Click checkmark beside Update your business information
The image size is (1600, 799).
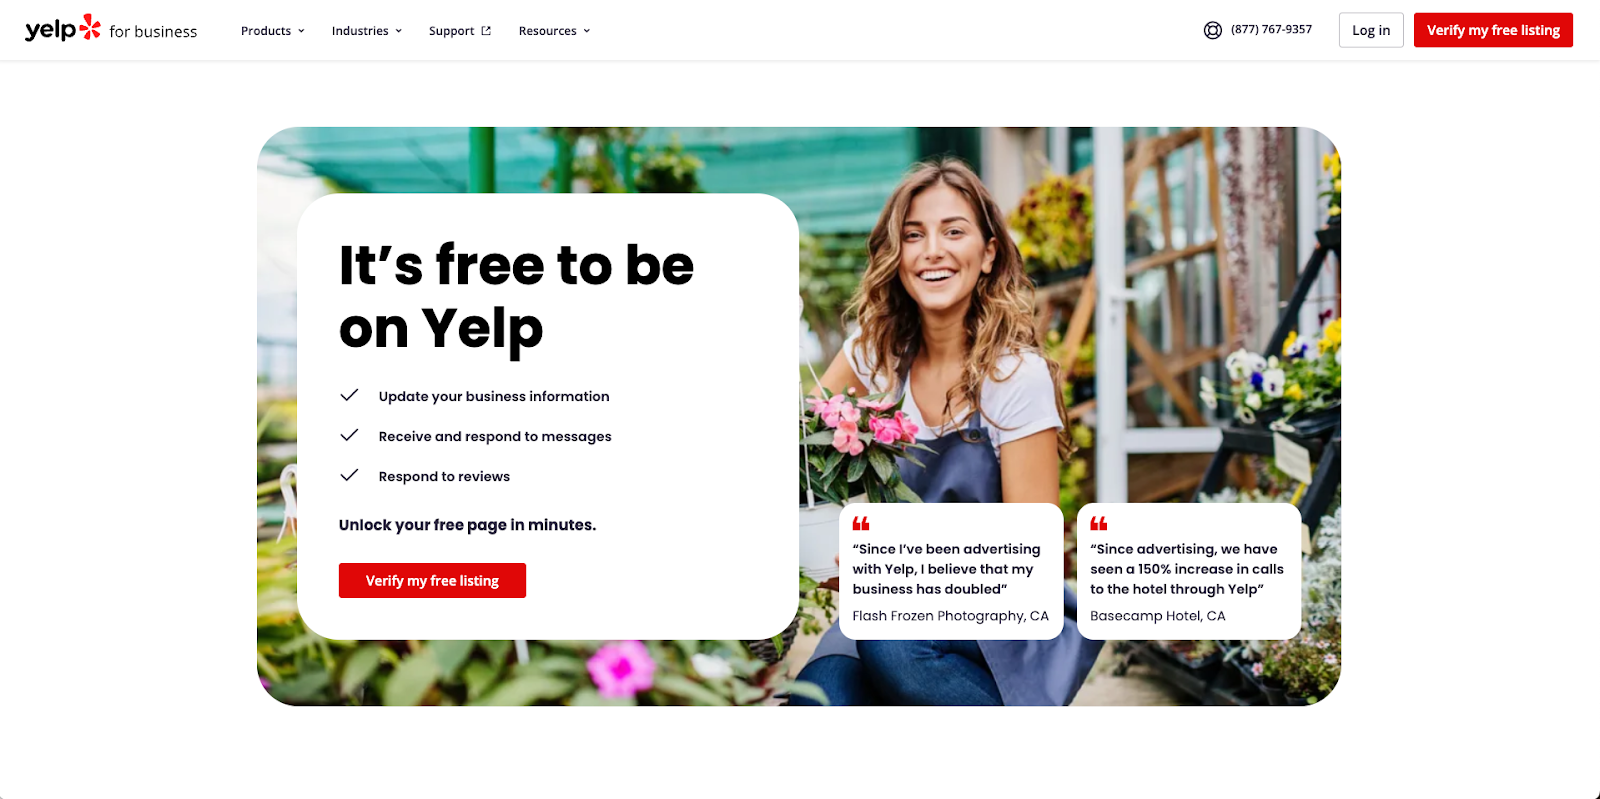click(x=349, y=395)
